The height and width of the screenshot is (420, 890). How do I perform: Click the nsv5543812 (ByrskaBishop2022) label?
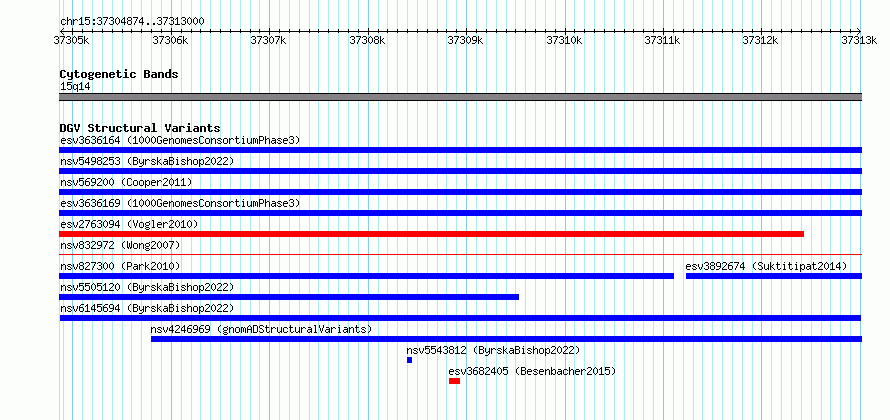[493, 350]
